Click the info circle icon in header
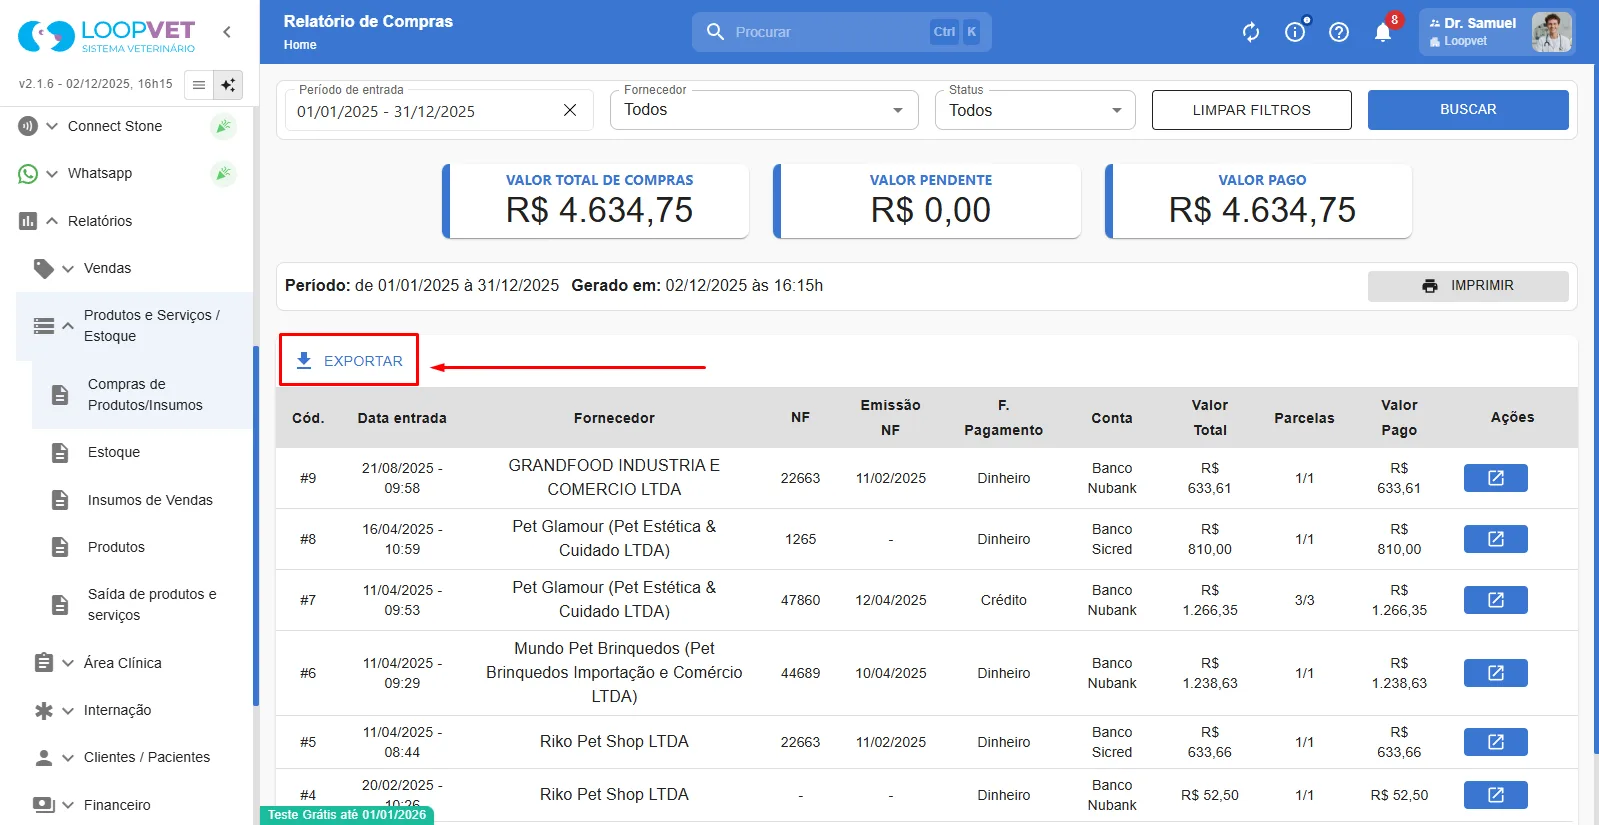Viewport: 1599px width, 825px height. (x=1295, y=32)
